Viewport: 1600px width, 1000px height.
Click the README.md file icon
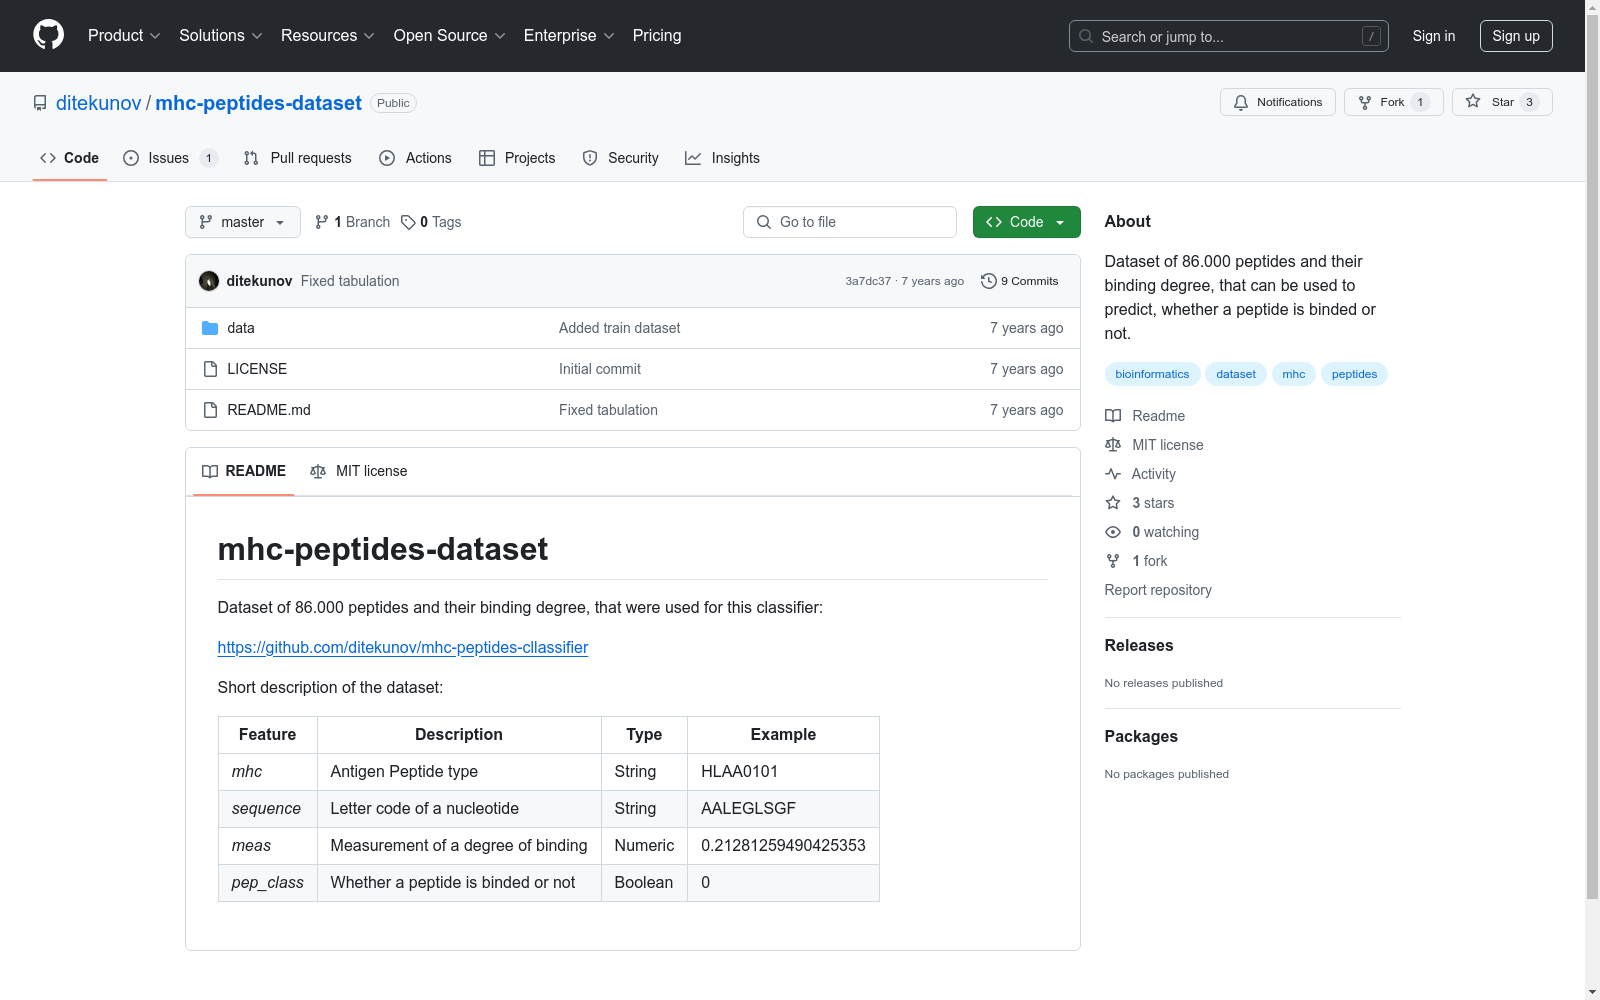point(210,410)
